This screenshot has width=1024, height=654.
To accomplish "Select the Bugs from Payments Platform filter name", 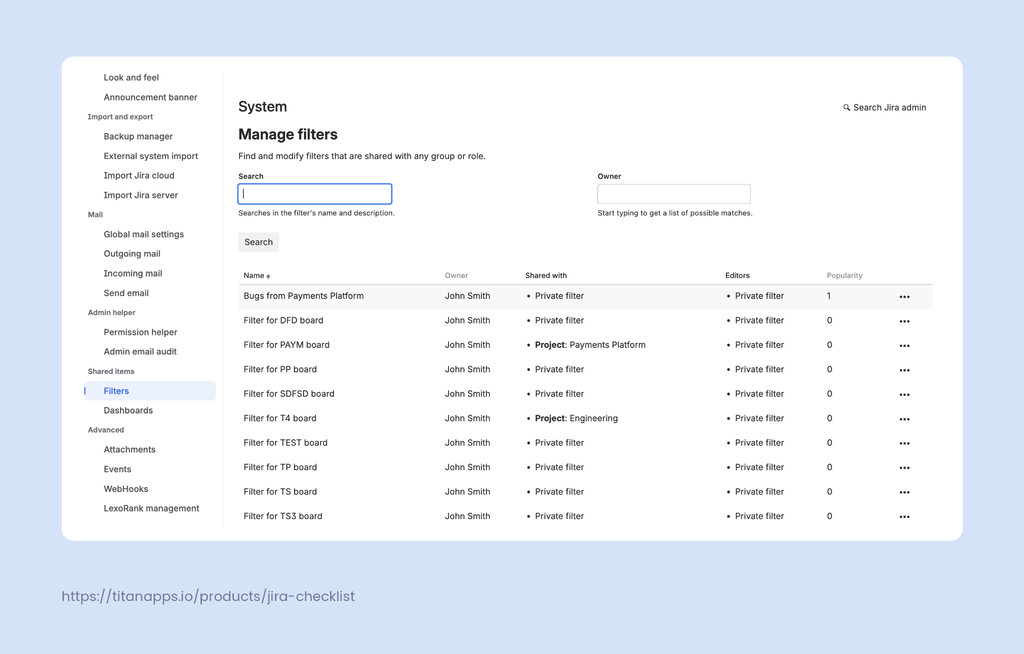I will coord(304,296).
